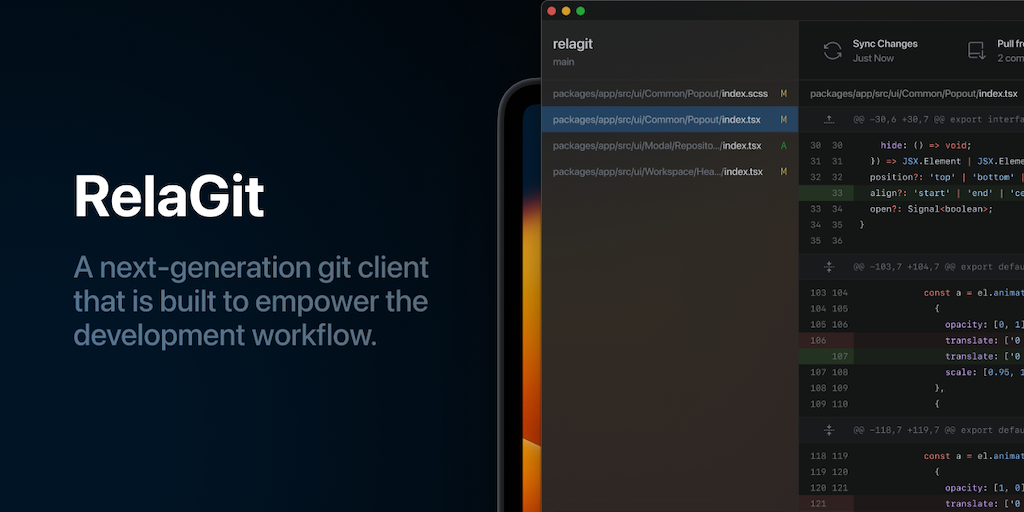Screen dimensions: 1024x512
Task: Maximize the window with green button
Action: click(x=580, y=10)
